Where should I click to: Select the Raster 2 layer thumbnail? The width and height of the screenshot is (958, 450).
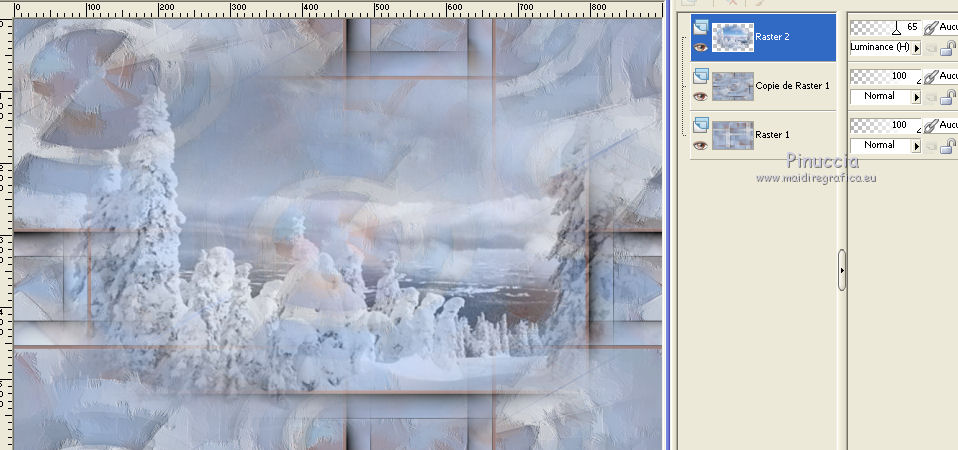733,37
